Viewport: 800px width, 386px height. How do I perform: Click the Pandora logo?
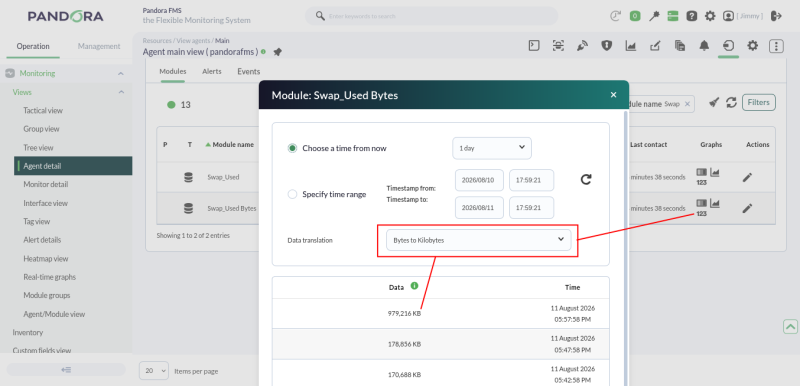click(66, 16)
